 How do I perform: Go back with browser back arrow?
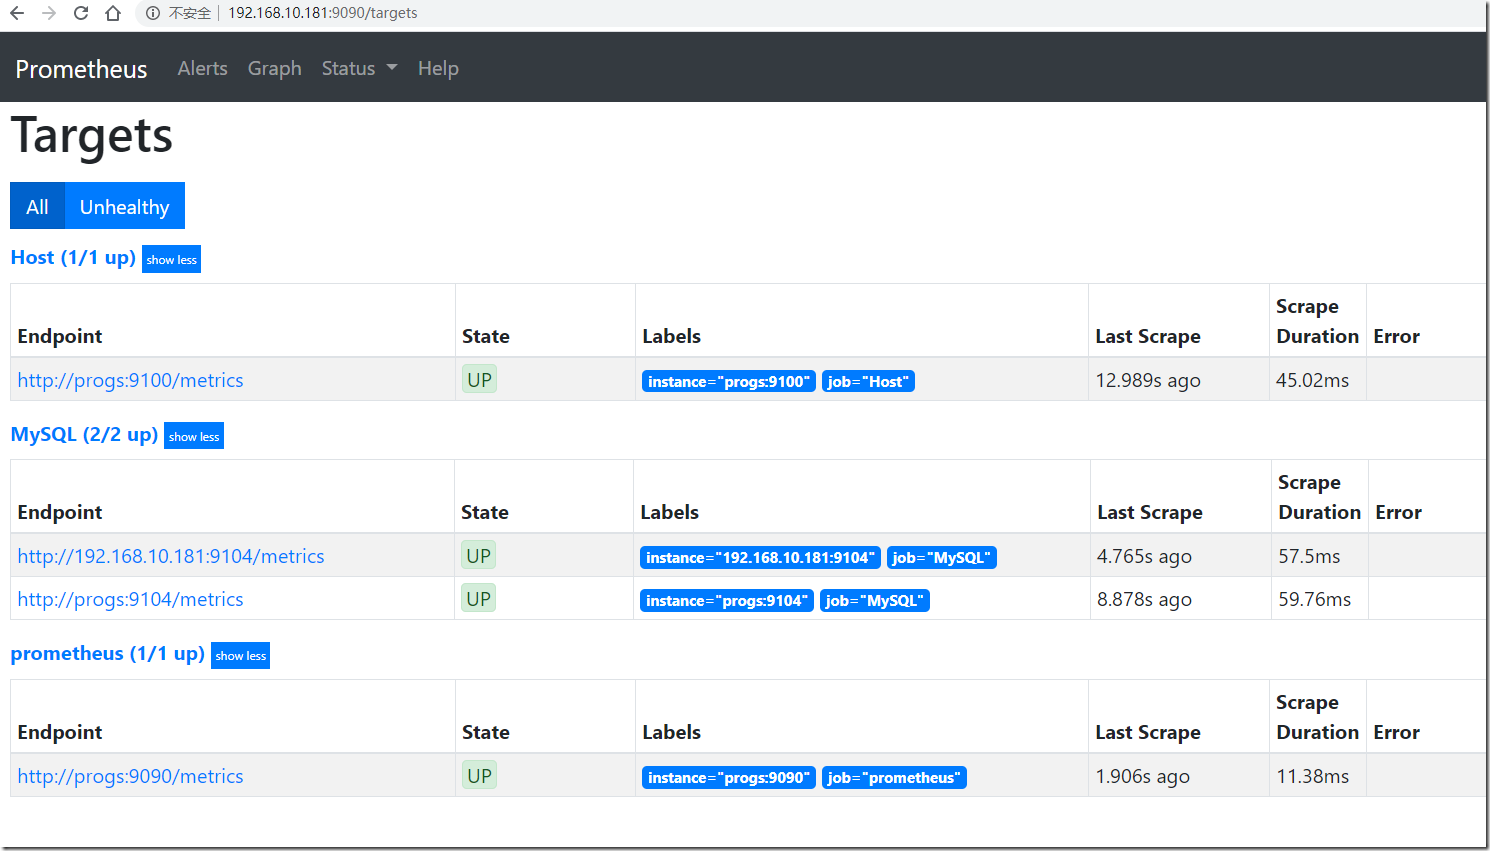(17, 13)
